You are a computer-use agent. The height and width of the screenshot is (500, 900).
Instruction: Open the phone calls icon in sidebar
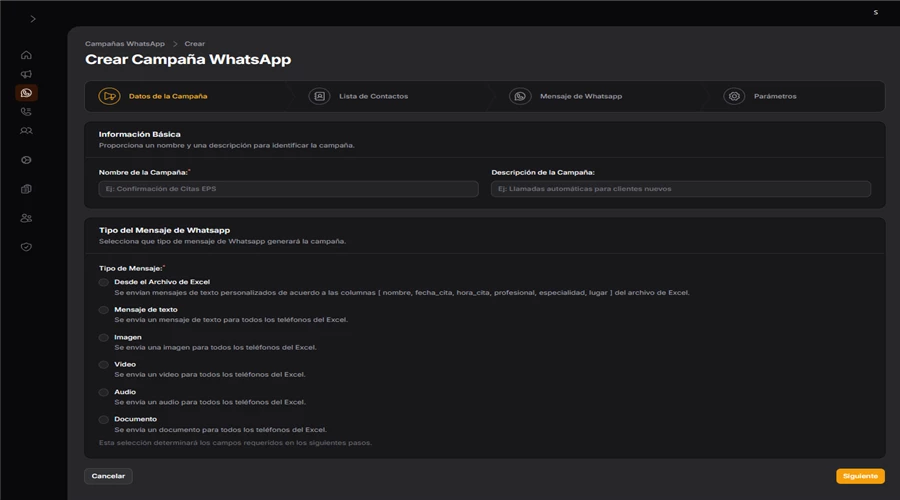26,112
